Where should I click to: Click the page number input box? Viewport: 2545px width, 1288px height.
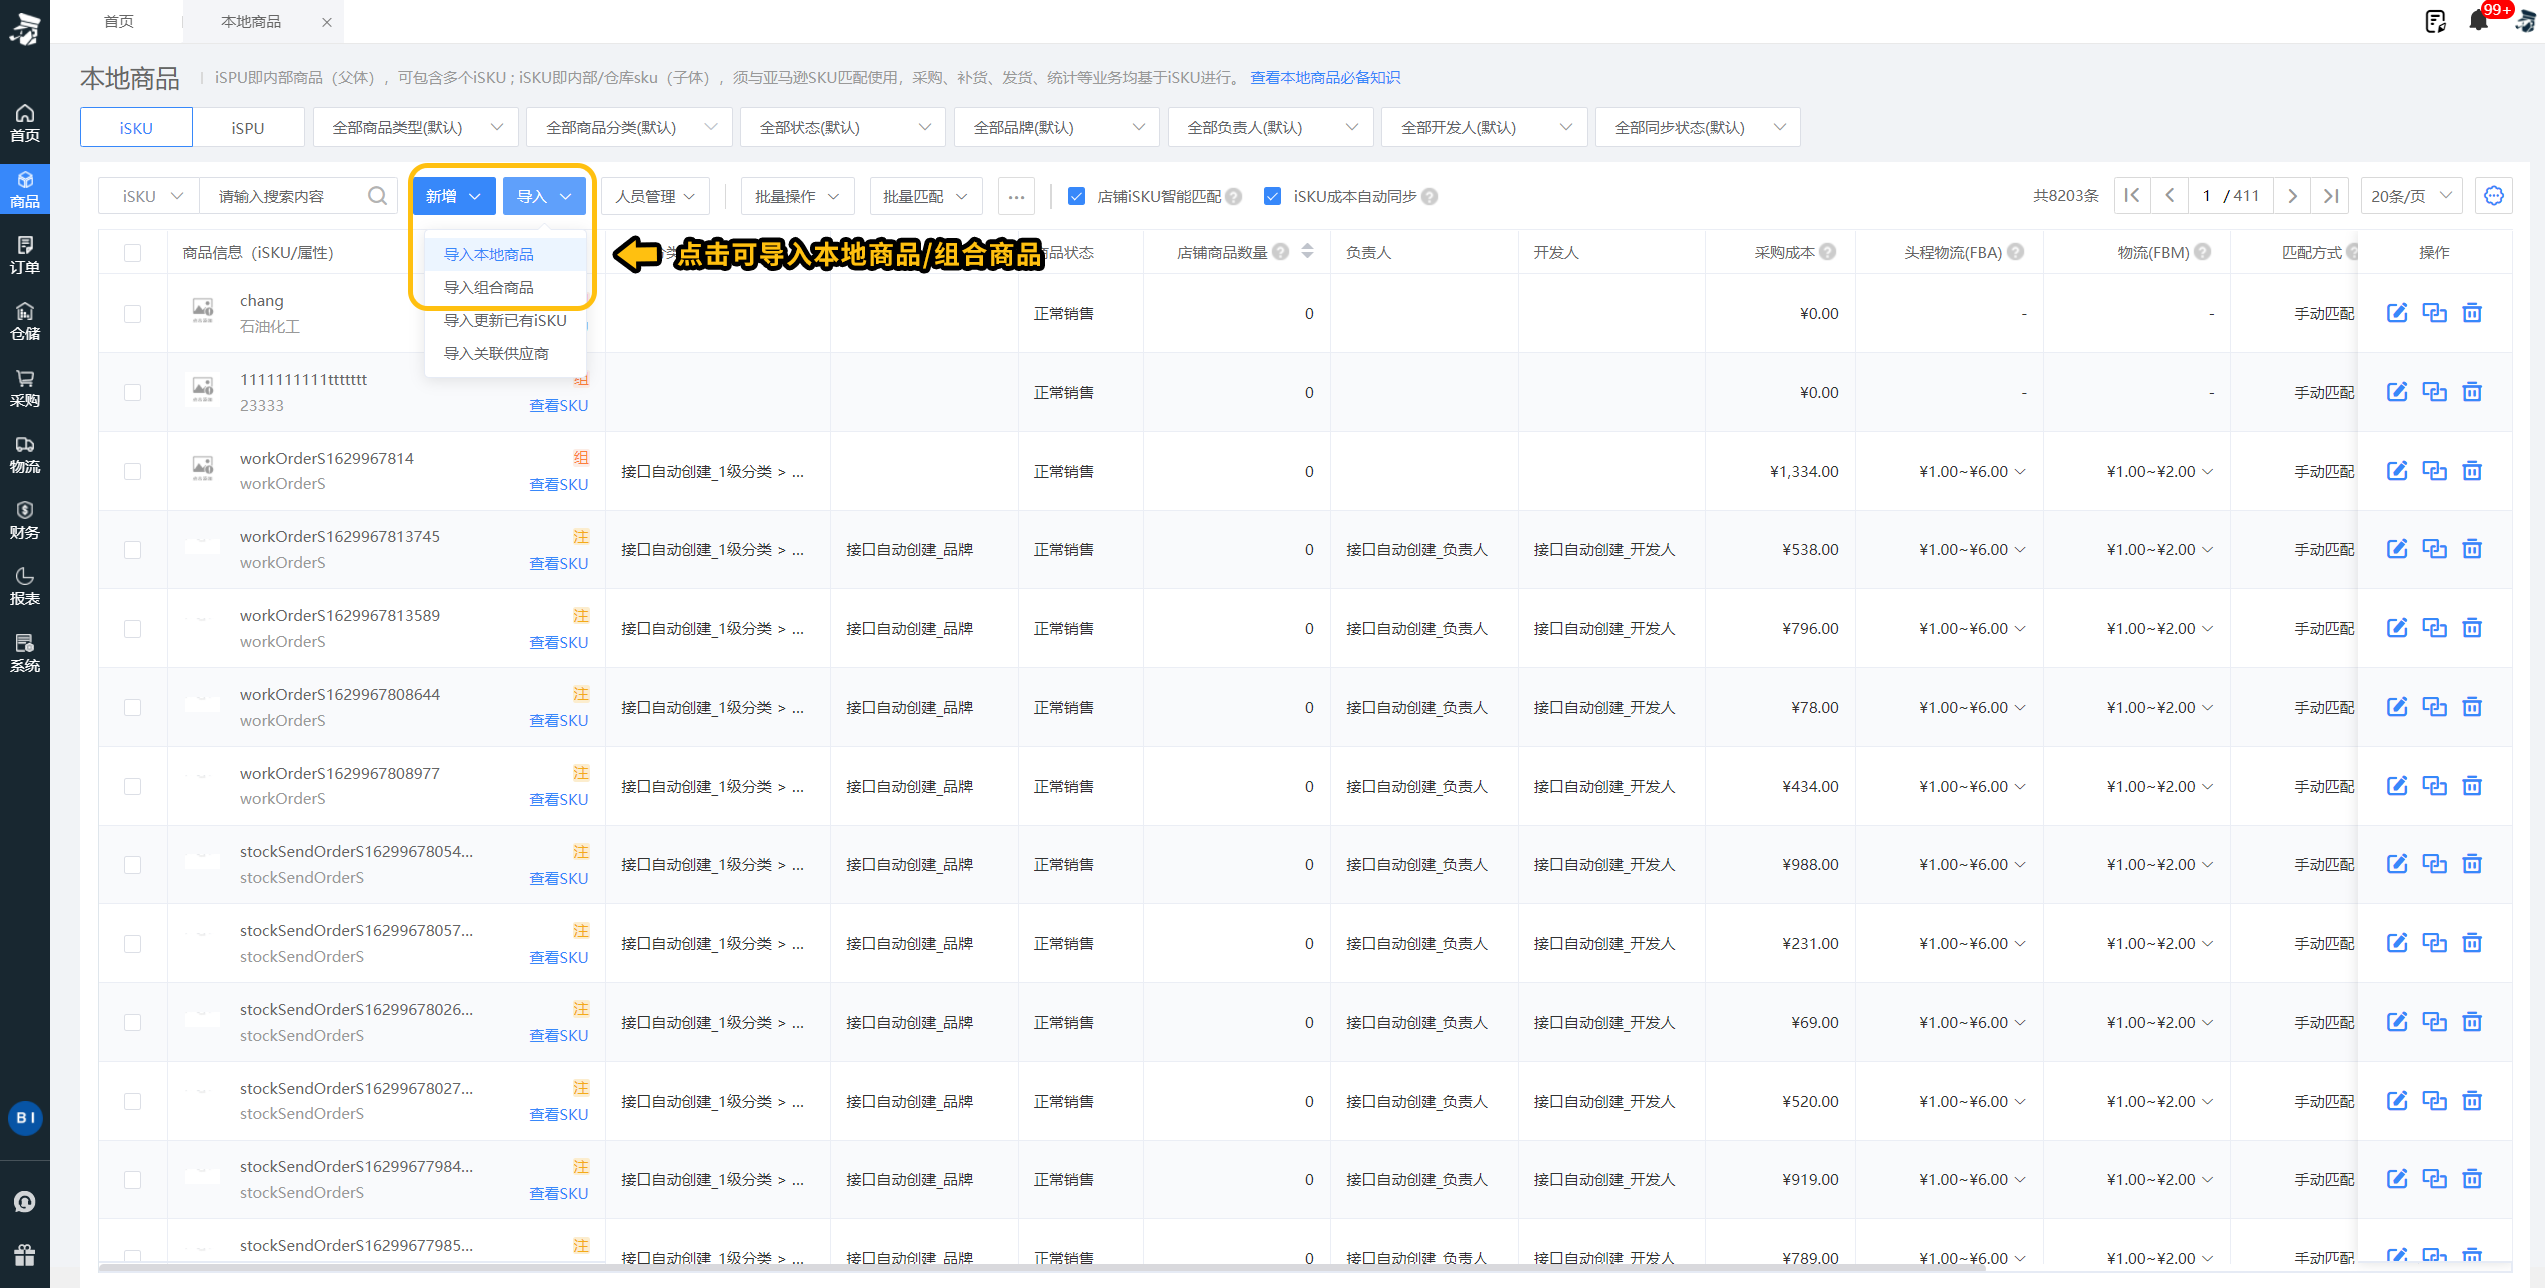pyautogui.click(x=2205, y=196)
